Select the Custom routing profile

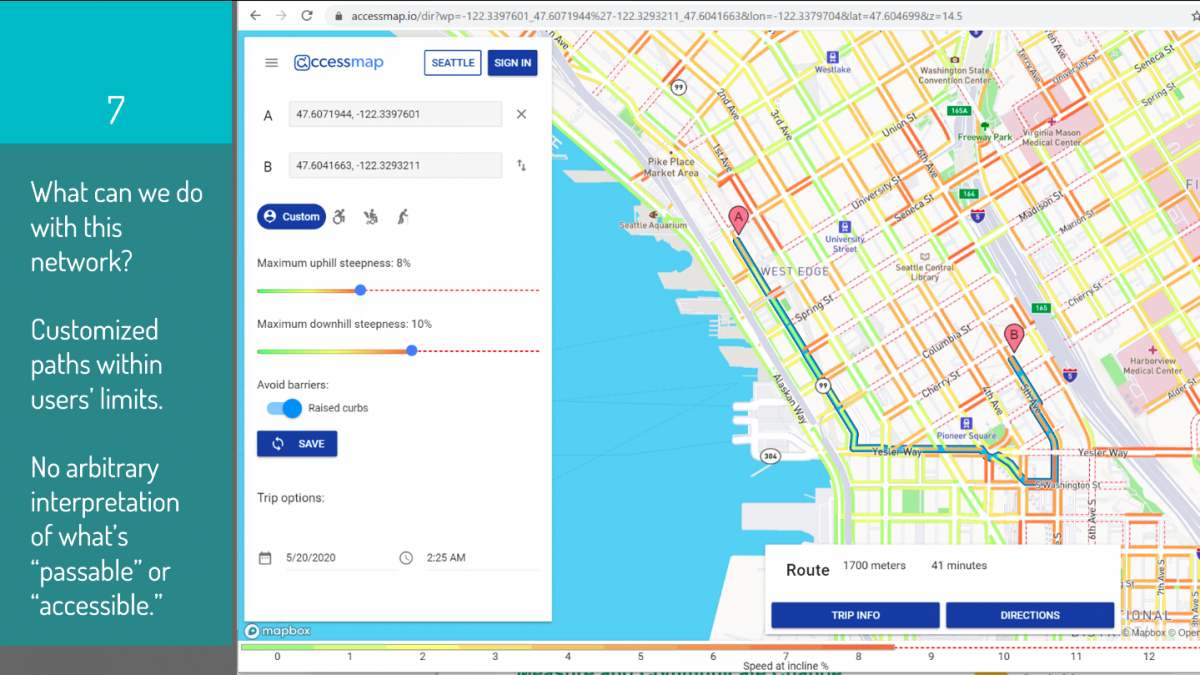coord(291,216)
